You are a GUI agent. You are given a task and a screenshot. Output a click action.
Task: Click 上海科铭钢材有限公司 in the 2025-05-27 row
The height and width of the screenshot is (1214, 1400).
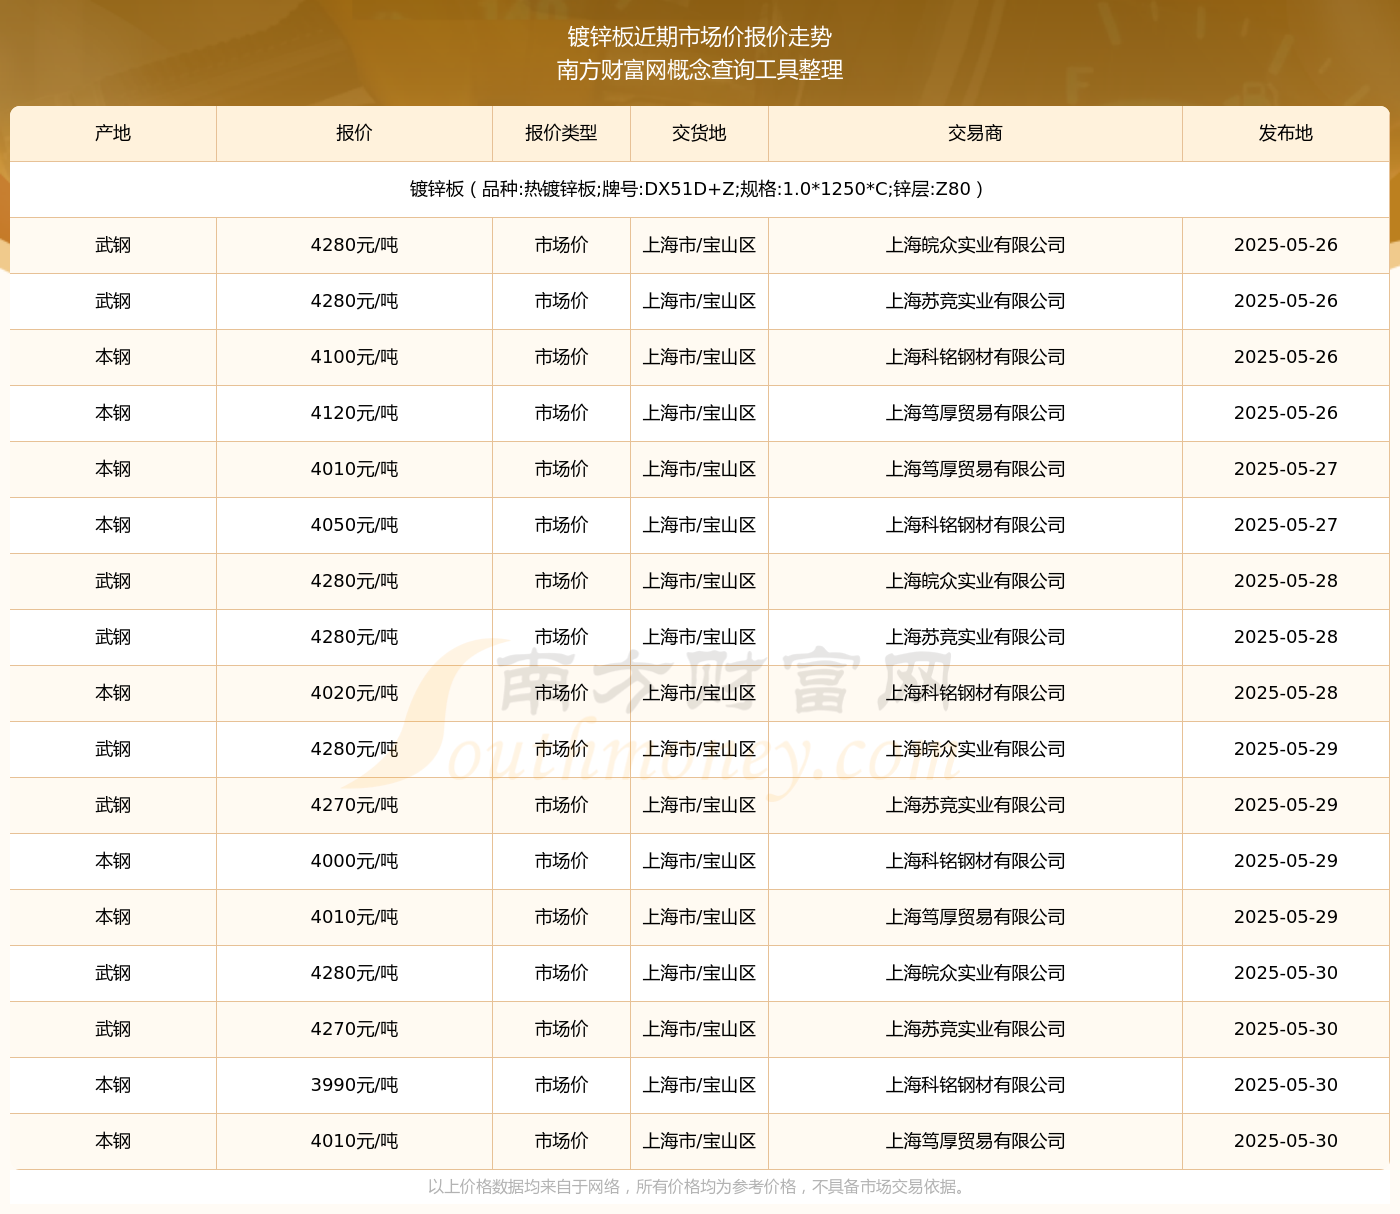[975, 525]
